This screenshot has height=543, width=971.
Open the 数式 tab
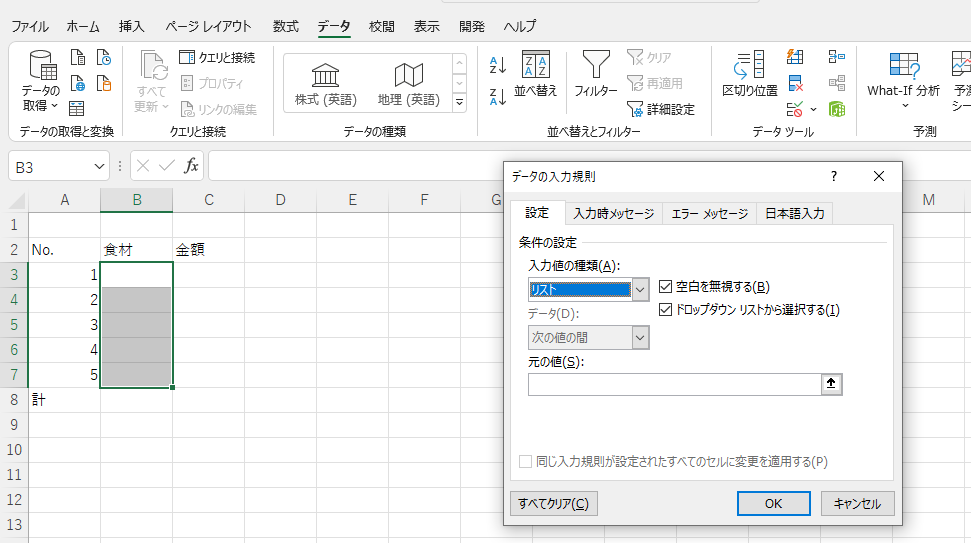point(285,26)
